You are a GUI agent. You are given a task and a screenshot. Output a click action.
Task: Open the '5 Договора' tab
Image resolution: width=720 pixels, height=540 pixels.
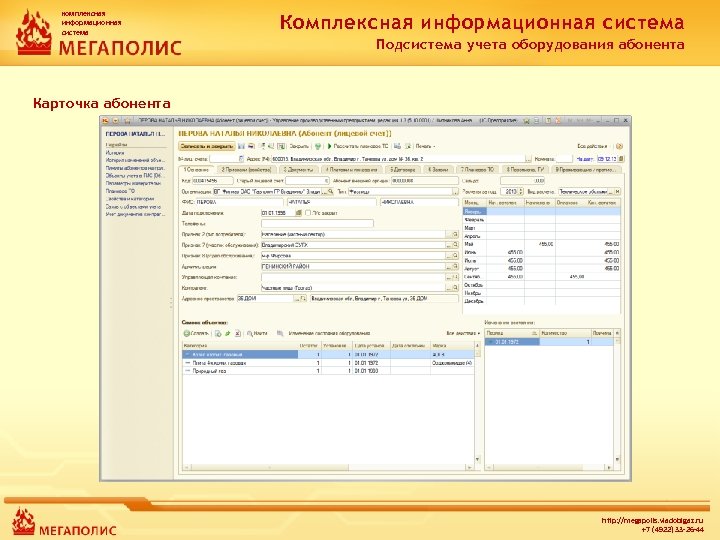[403, 169]
